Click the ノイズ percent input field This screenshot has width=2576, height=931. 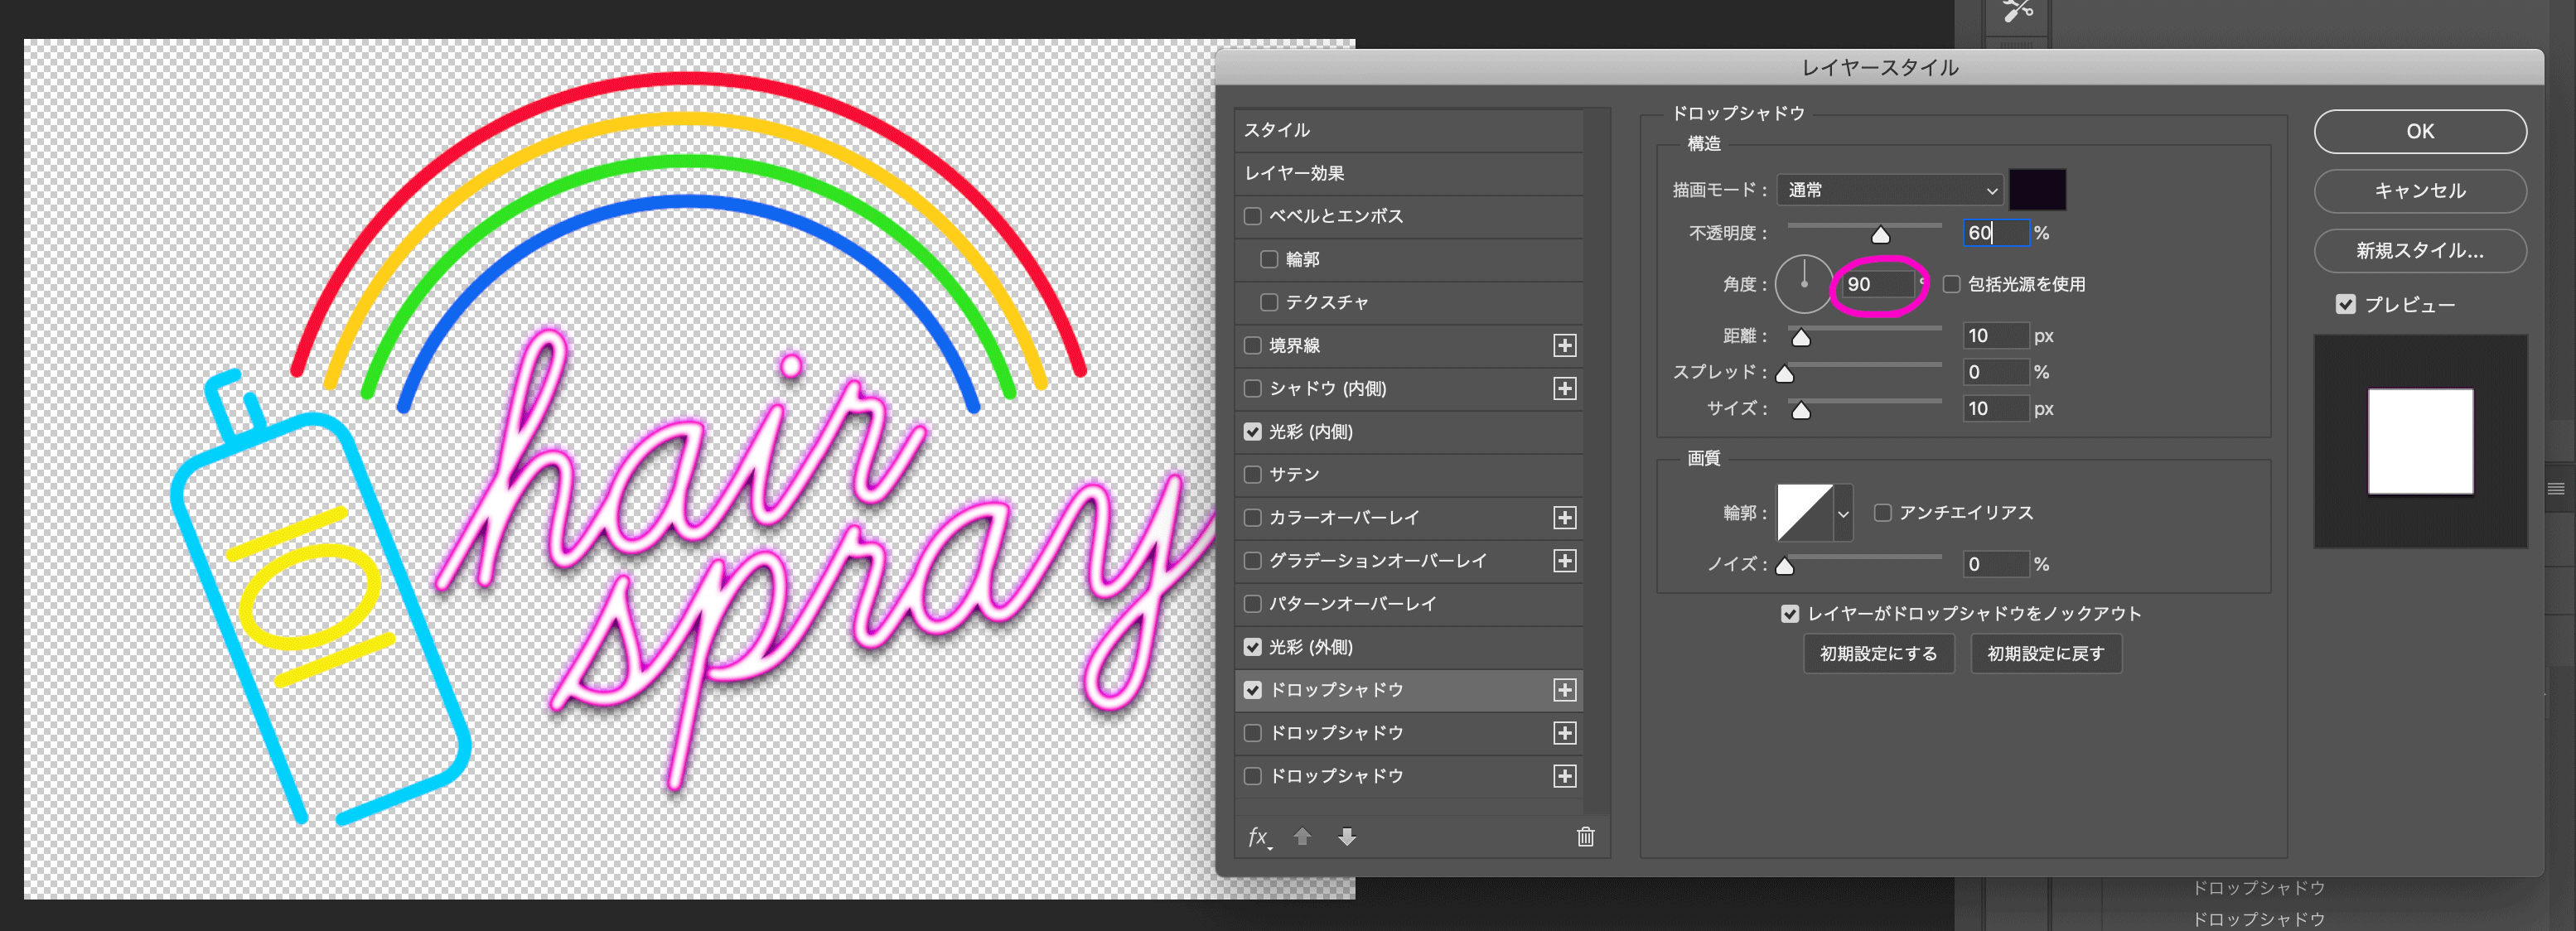pyautogui.click(x=1996, y=564)
